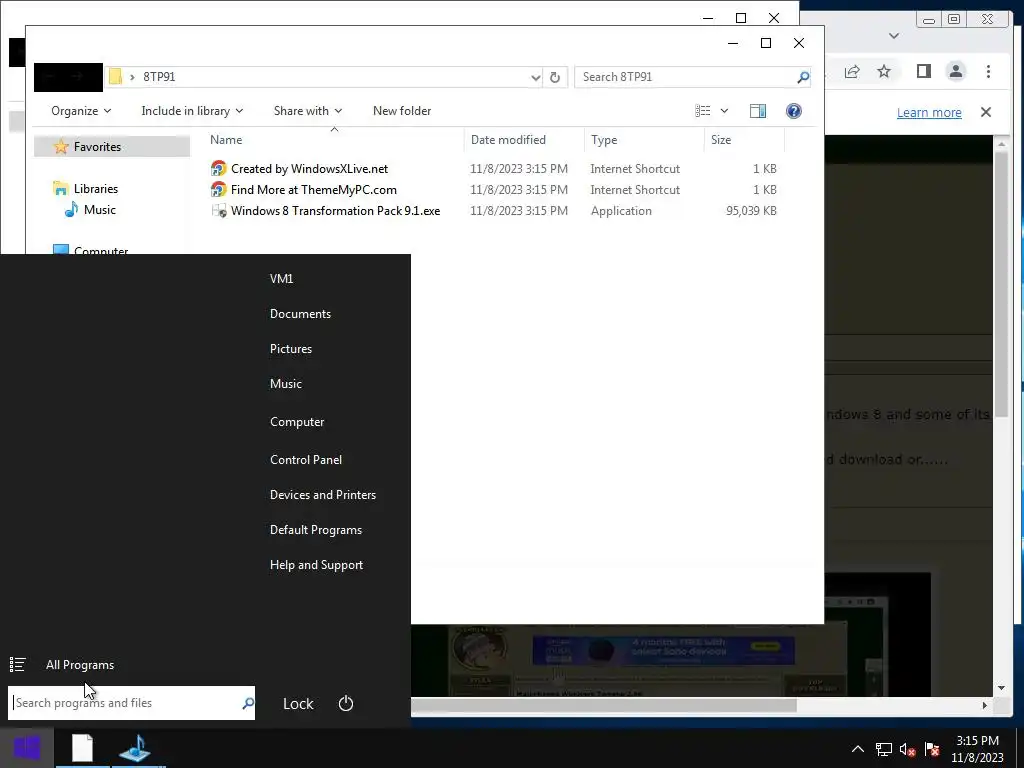Show hidden tray icons chevron
Viewport: 1024px width, 768px height.
(857, 749)
